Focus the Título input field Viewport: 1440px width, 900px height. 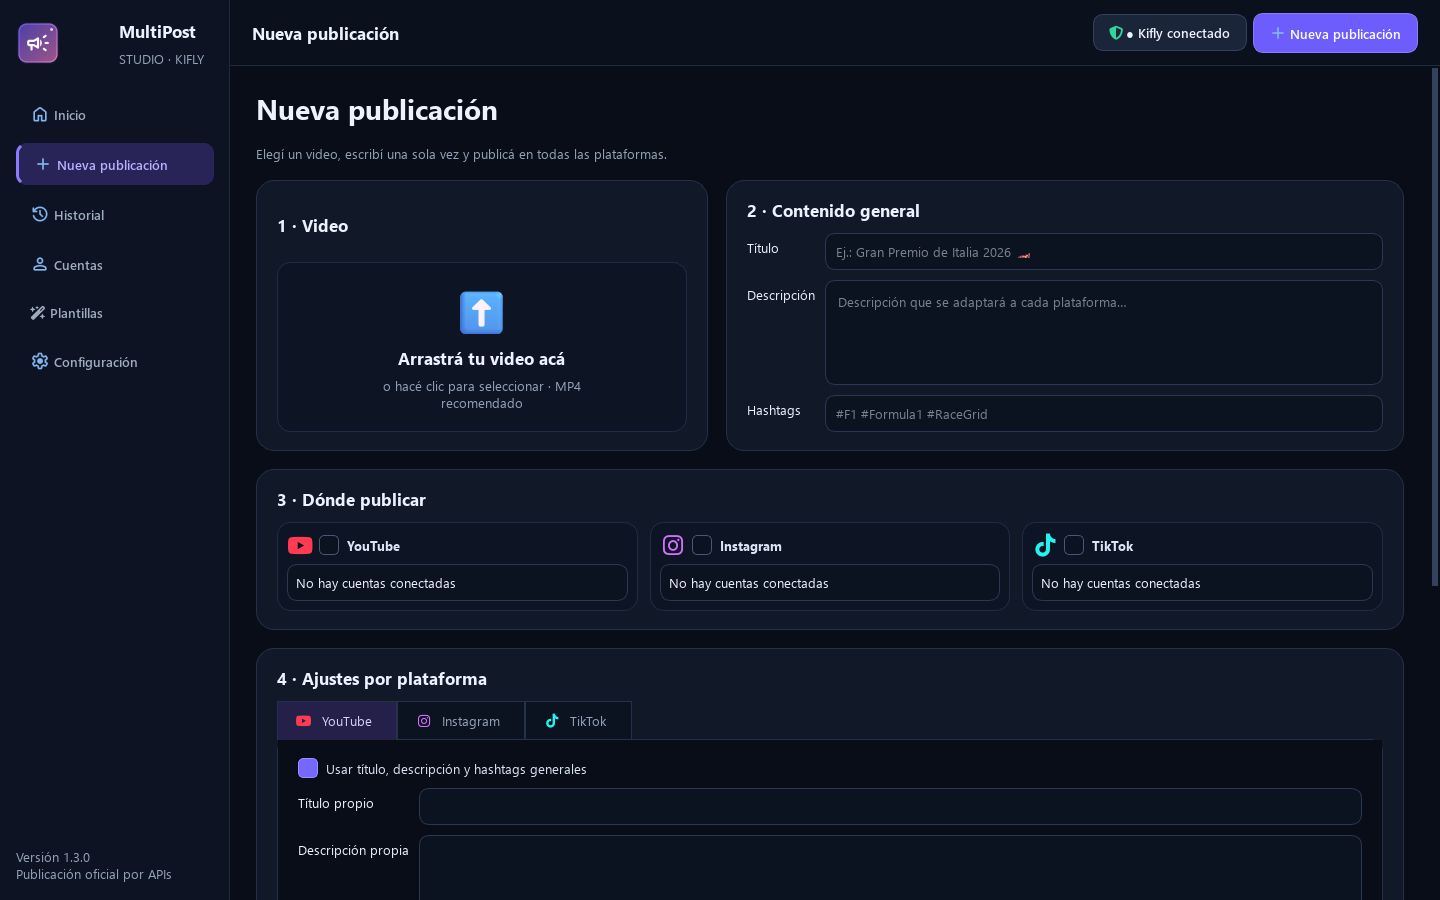(x=1104, y=252)
